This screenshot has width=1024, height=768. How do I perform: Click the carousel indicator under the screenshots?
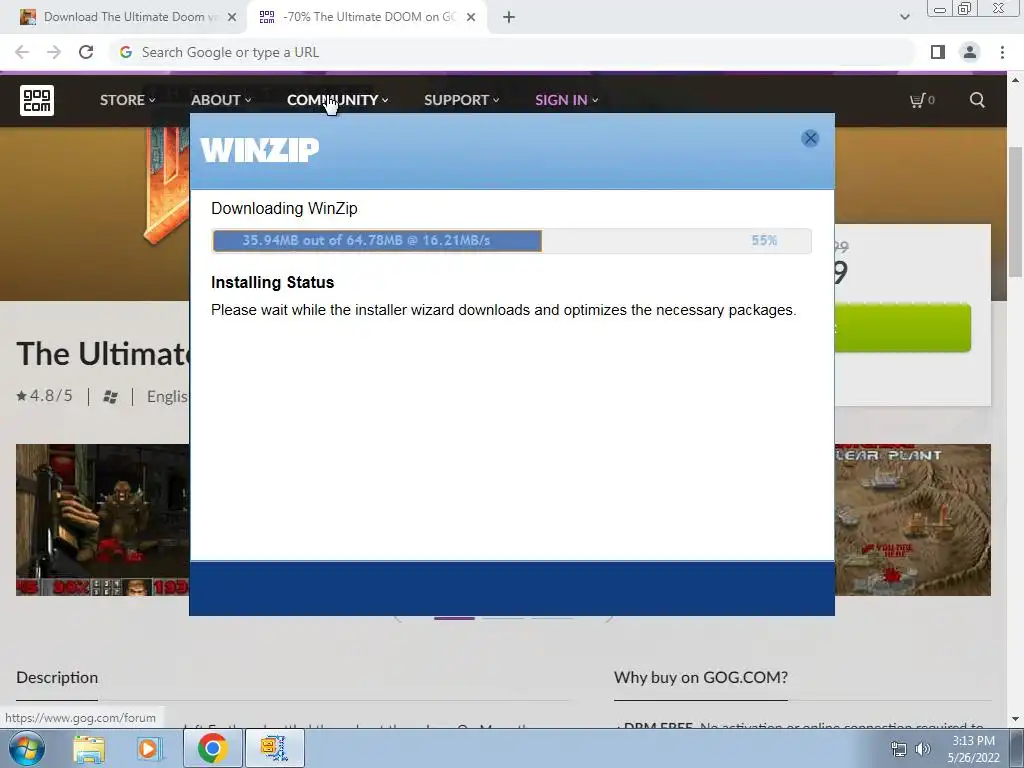455,618
